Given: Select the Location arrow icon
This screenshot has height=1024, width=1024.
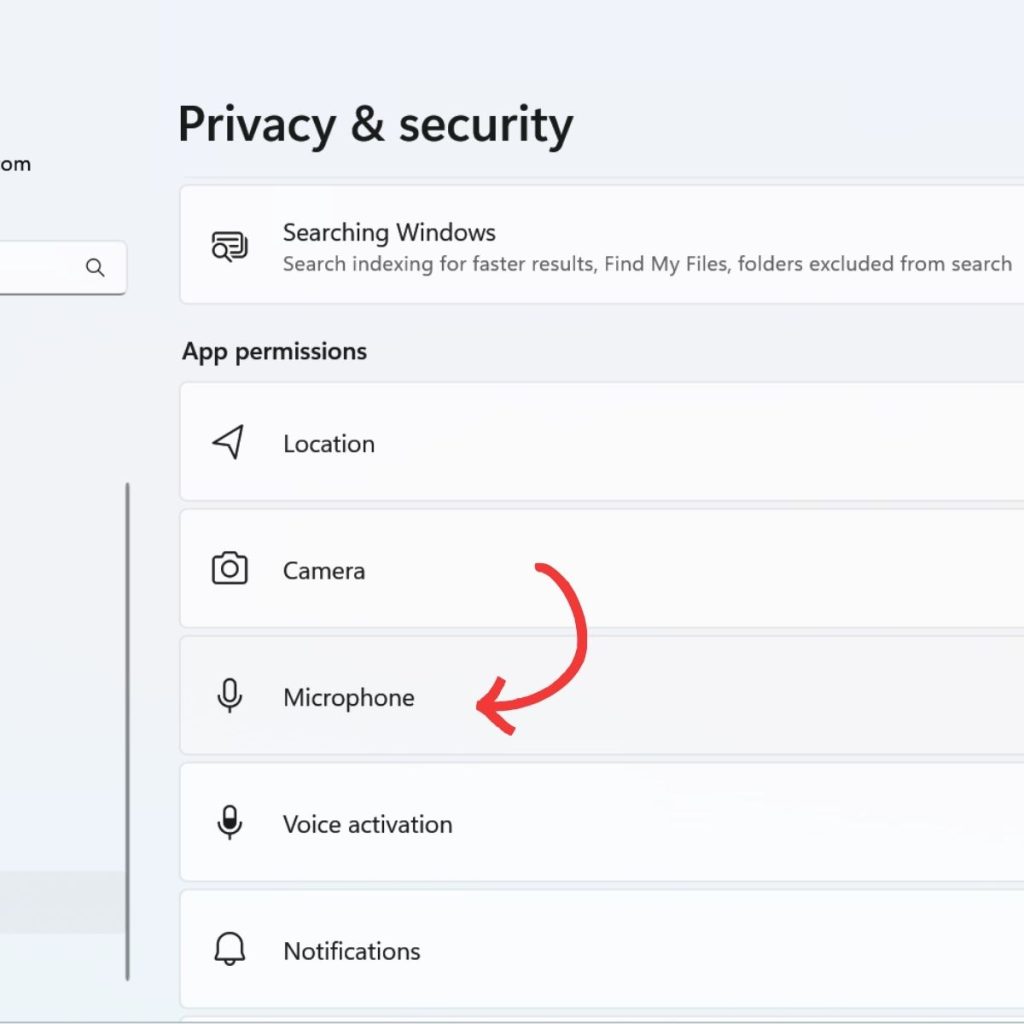Looking at the screenshot, I should point(229,442).
